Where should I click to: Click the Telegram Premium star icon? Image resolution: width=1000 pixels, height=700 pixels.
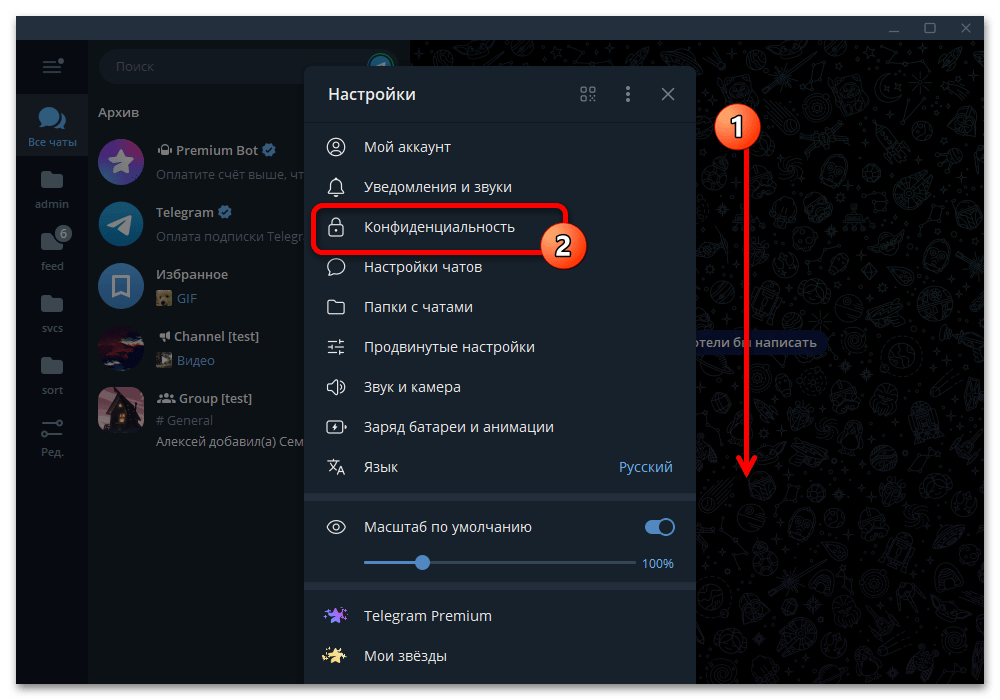335,615
